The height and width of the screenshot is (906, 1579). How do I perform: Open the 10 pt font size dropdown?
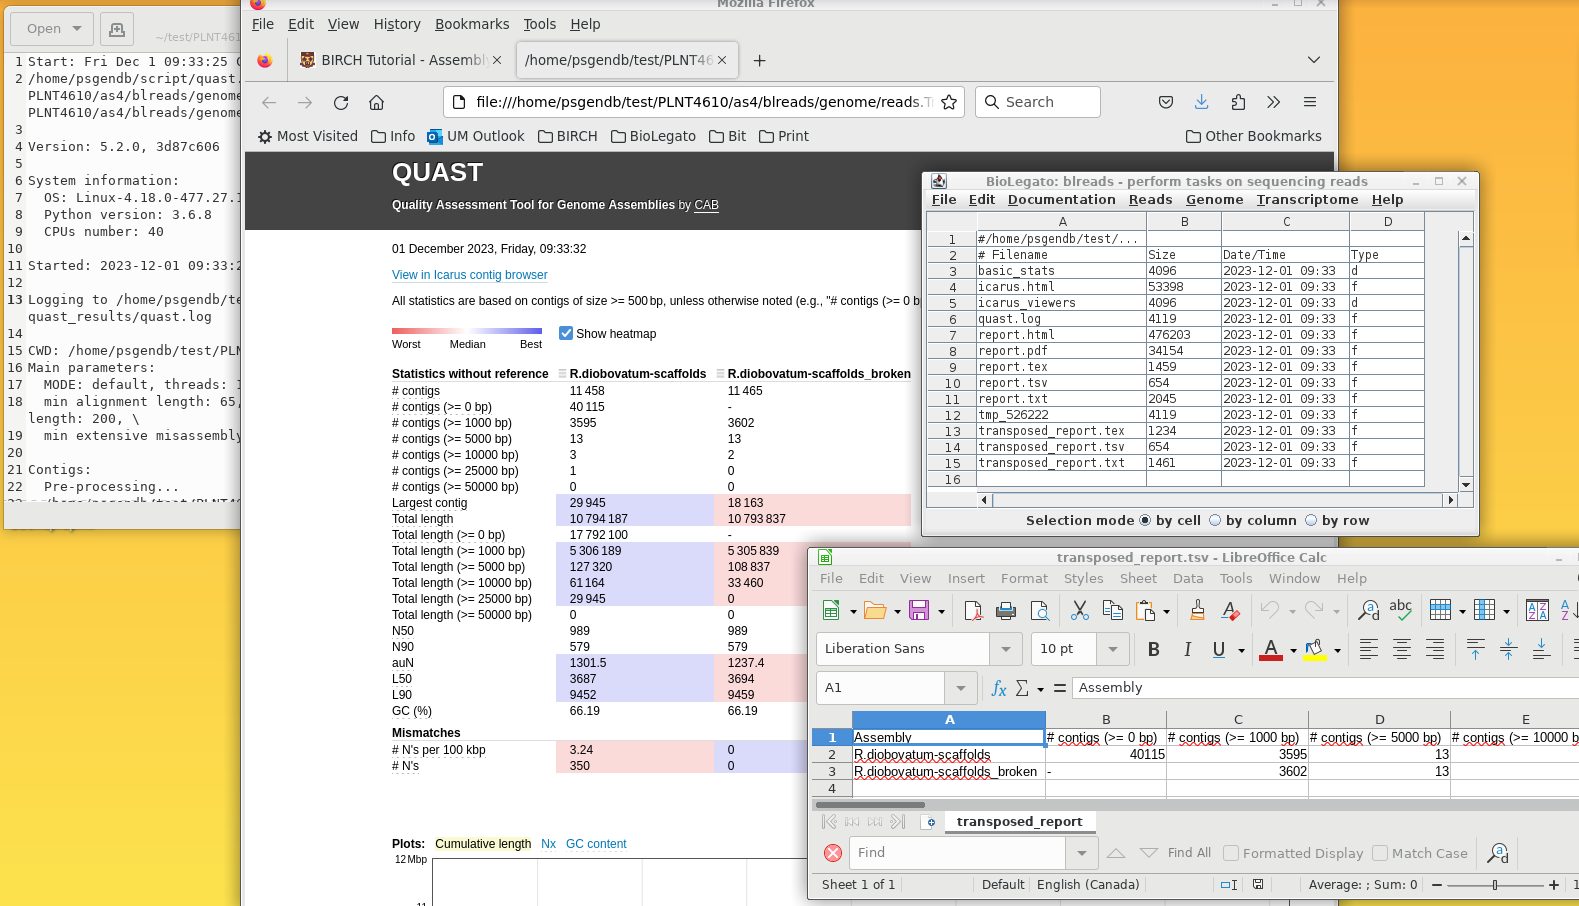pos(1112,649)
